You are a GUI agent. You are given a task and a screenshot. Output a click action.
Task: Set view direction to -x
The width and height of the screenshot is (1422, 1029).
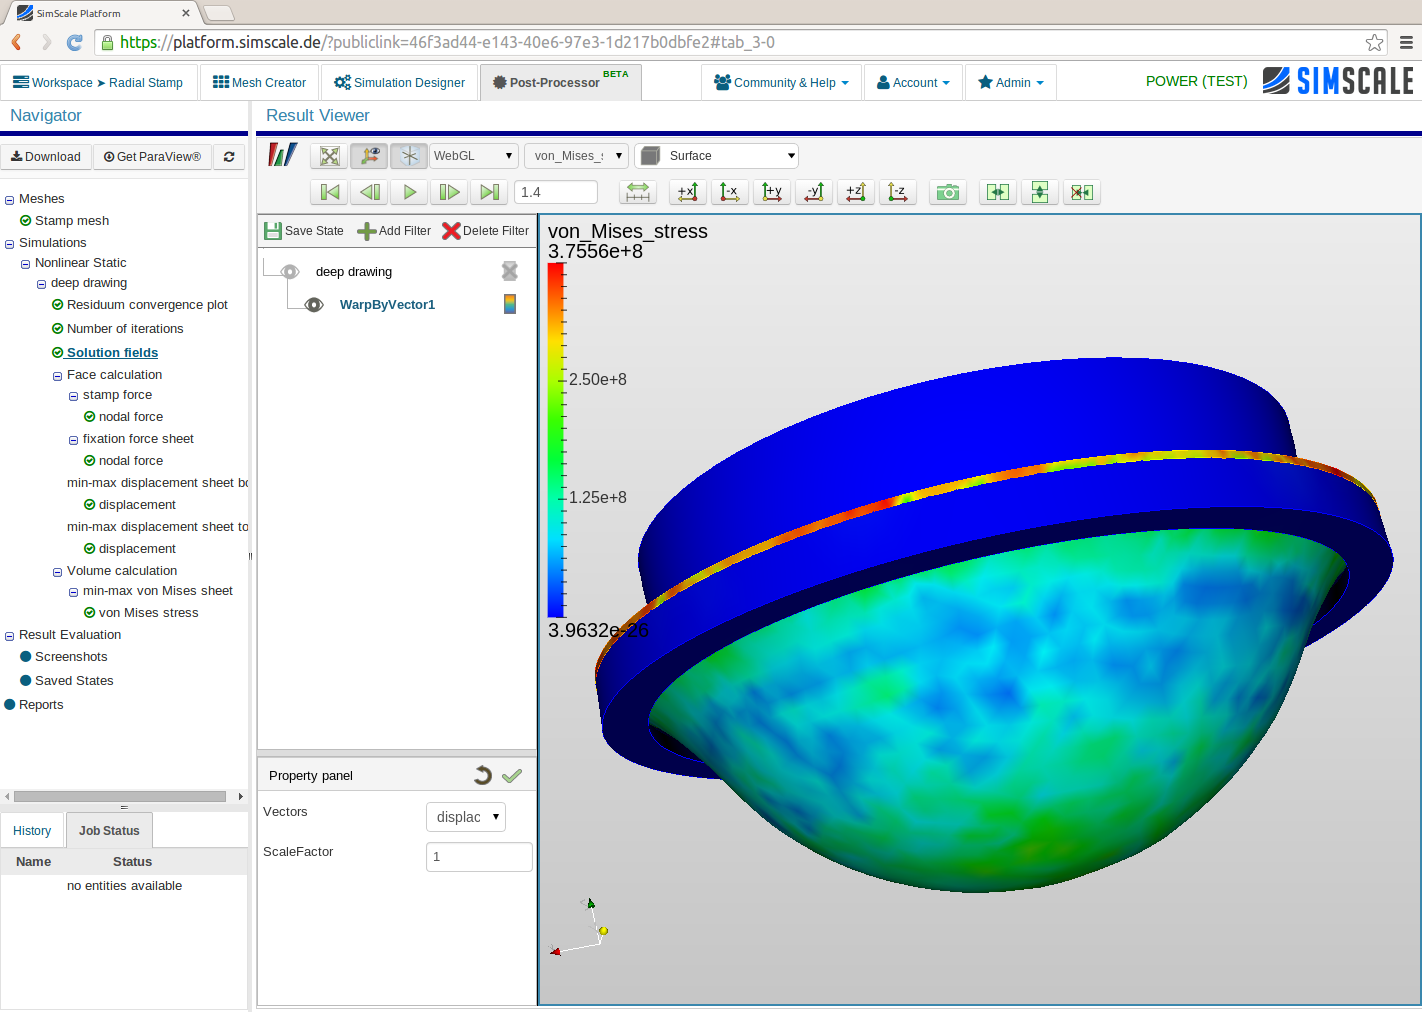coord(730,192)
